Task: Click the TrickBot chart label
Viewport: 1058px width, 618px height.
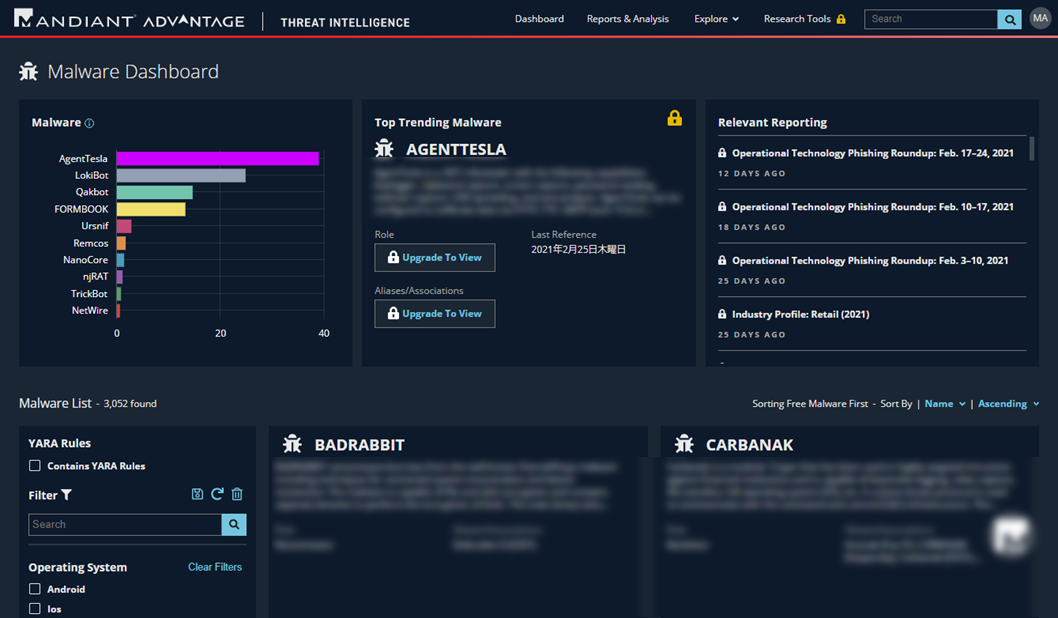Action: coord(89,293)
